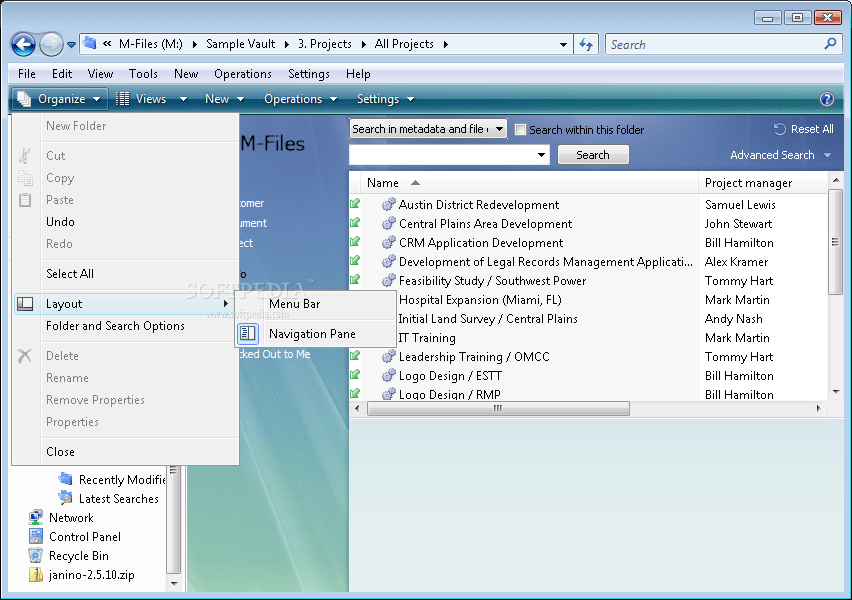Click the horizontal scrollbar of project list

[498, 408]
